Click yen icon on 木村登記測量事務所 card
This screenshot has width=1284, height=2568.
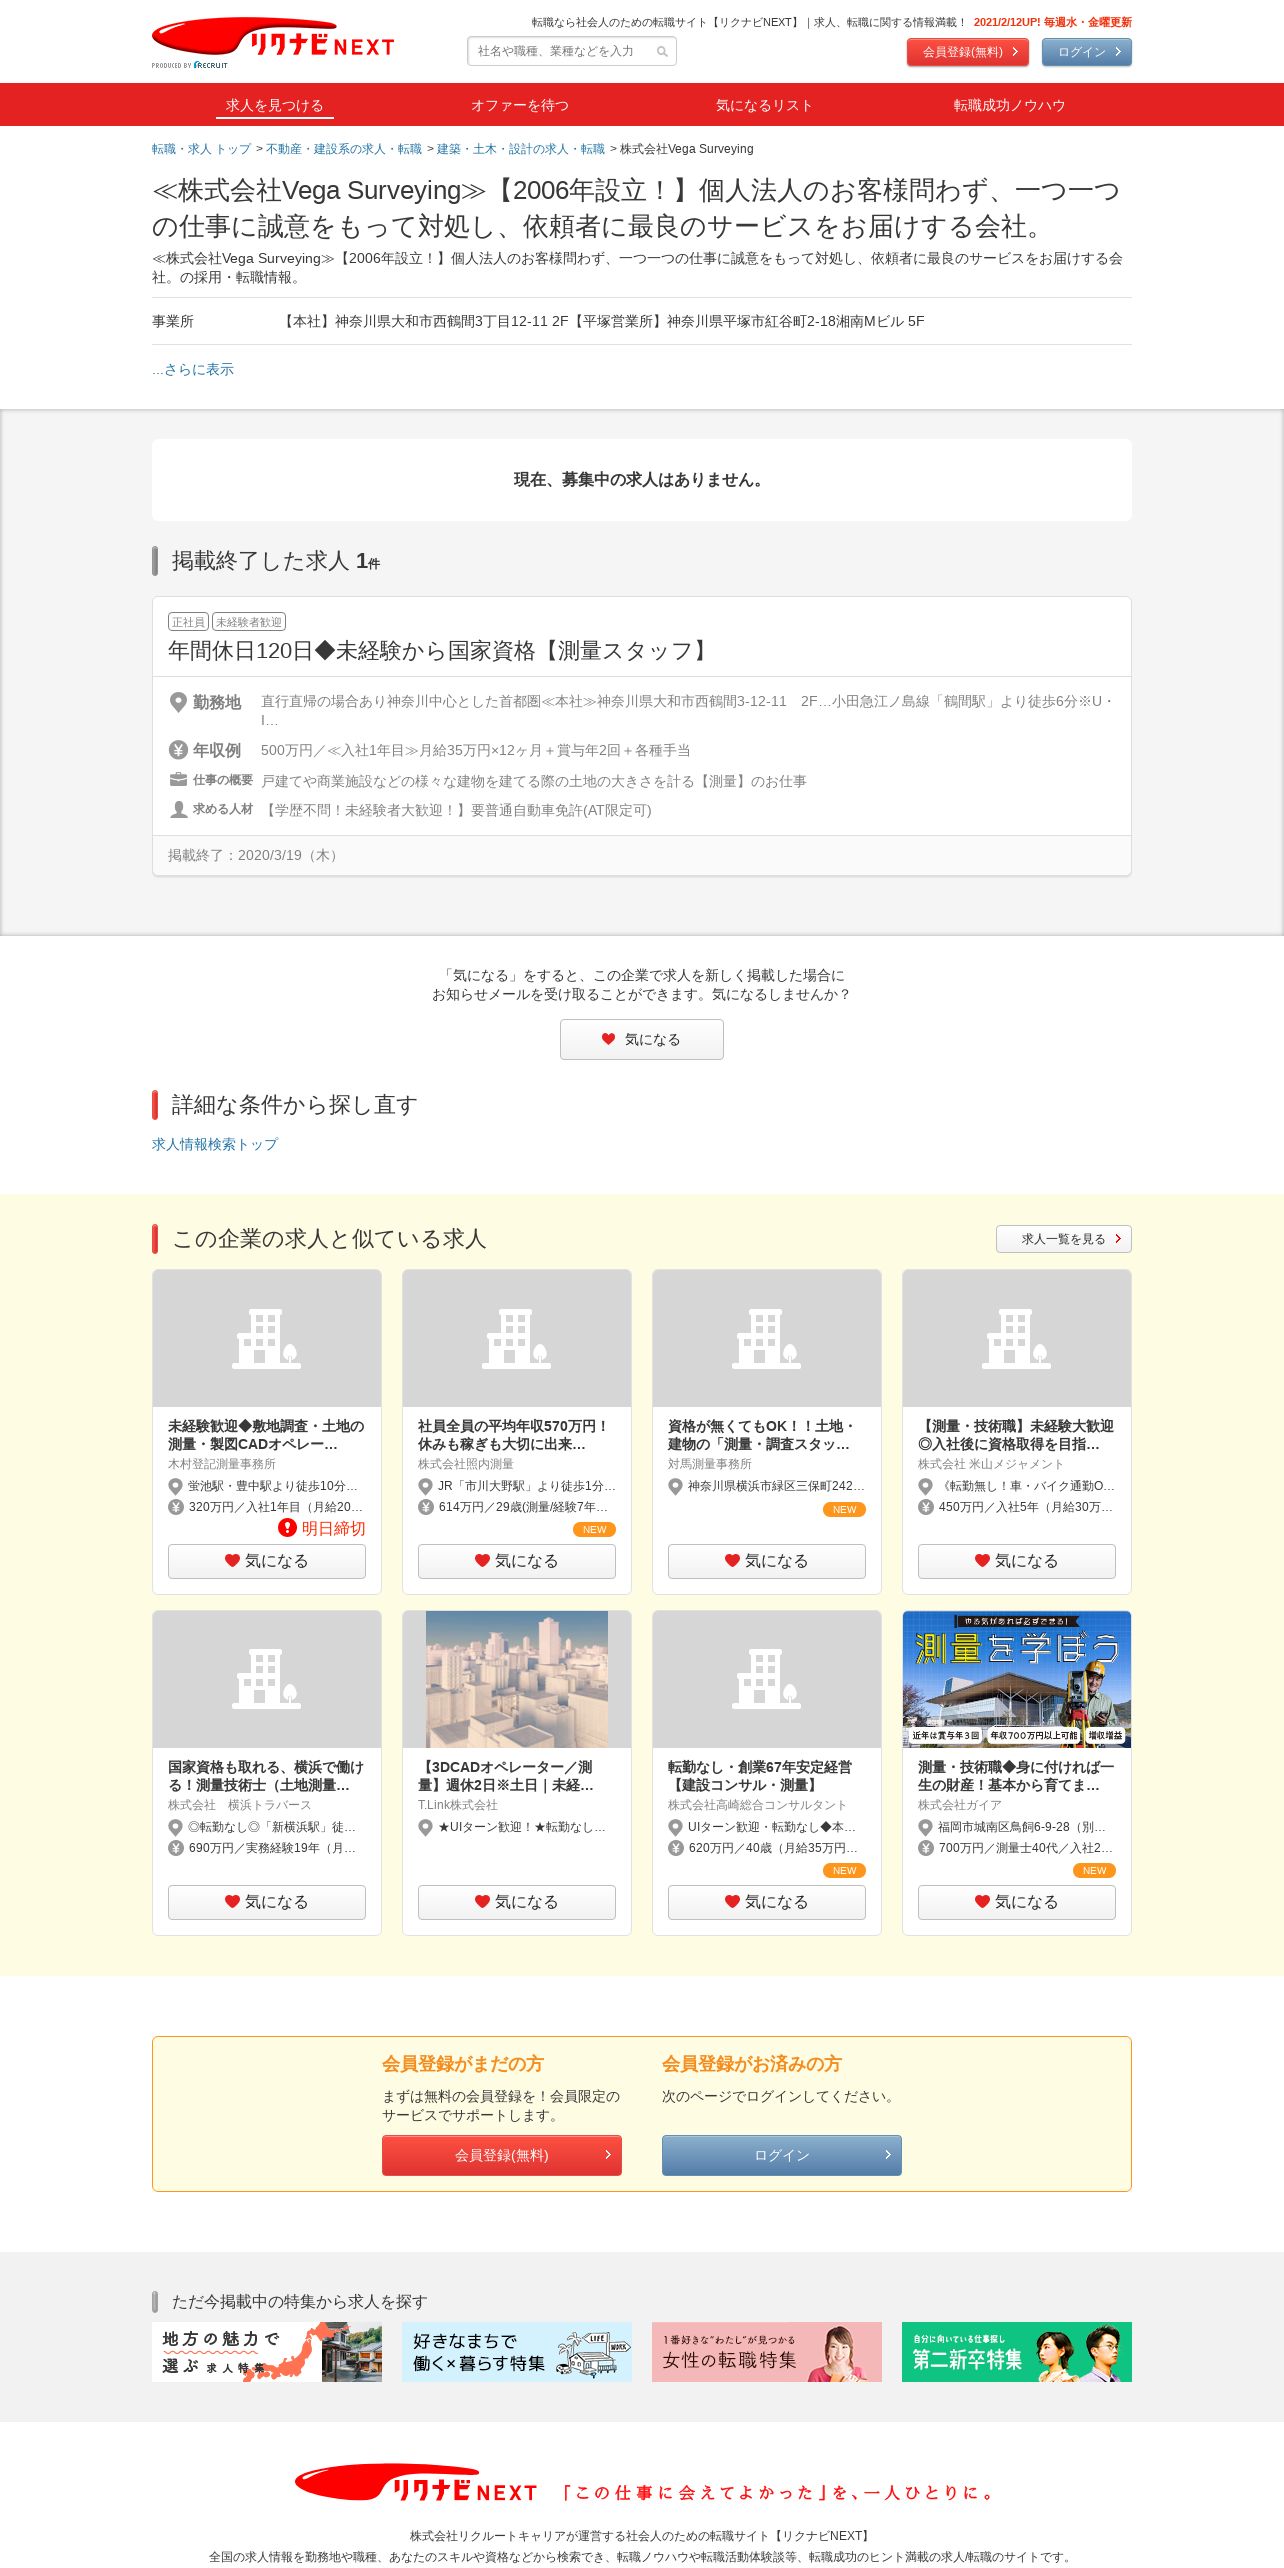(175, 1507)
